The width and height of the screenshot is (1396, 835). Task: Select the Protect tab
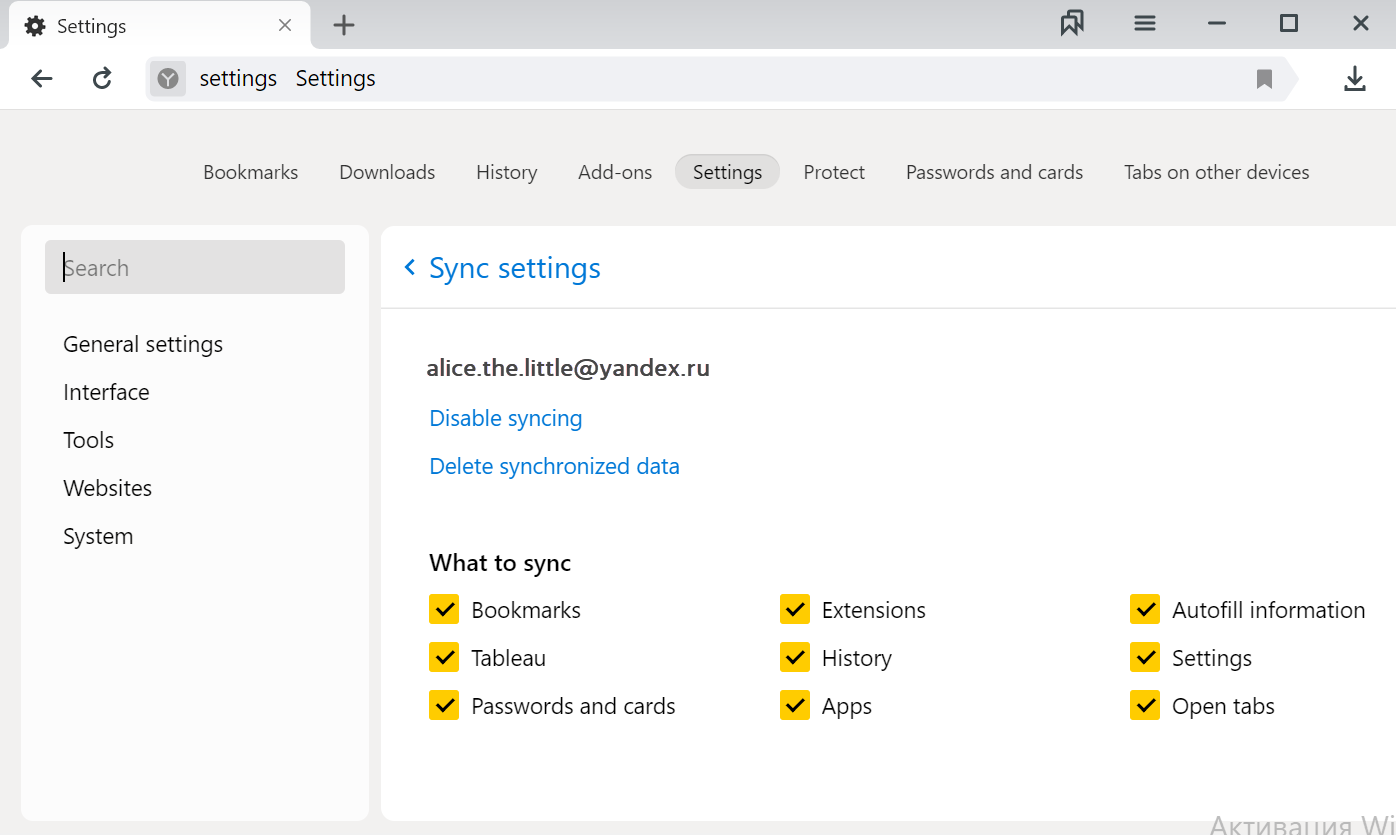click(834, 172)
